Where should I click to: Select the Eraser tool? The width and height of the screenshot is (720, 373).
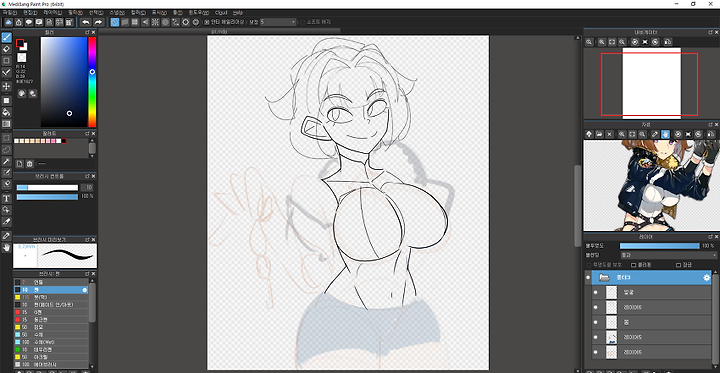pyautogui.click(x=6, y=49)
